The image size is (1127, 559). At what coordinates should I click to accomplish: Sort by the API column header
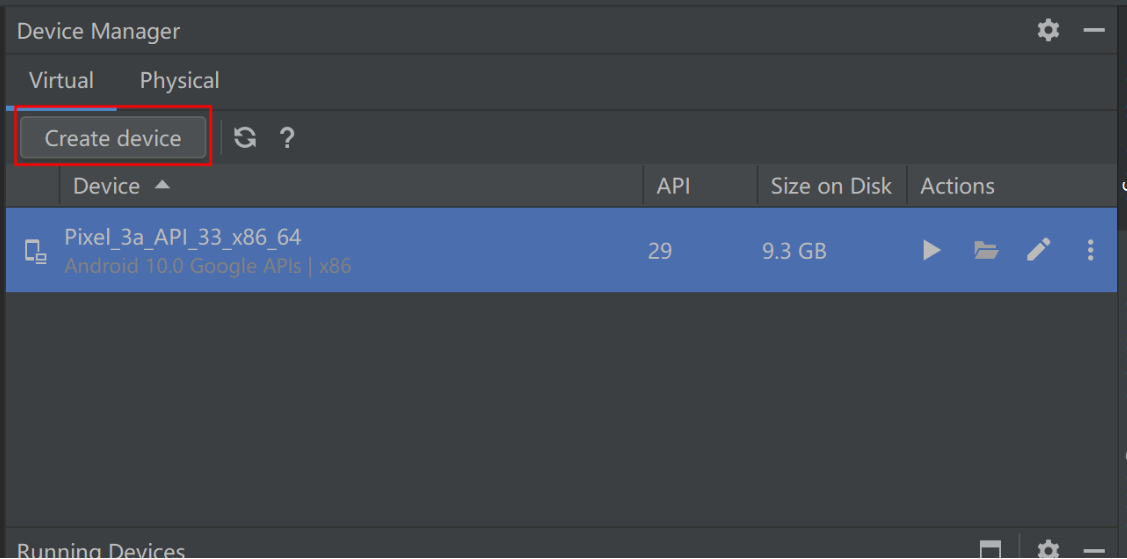point(673,186)
